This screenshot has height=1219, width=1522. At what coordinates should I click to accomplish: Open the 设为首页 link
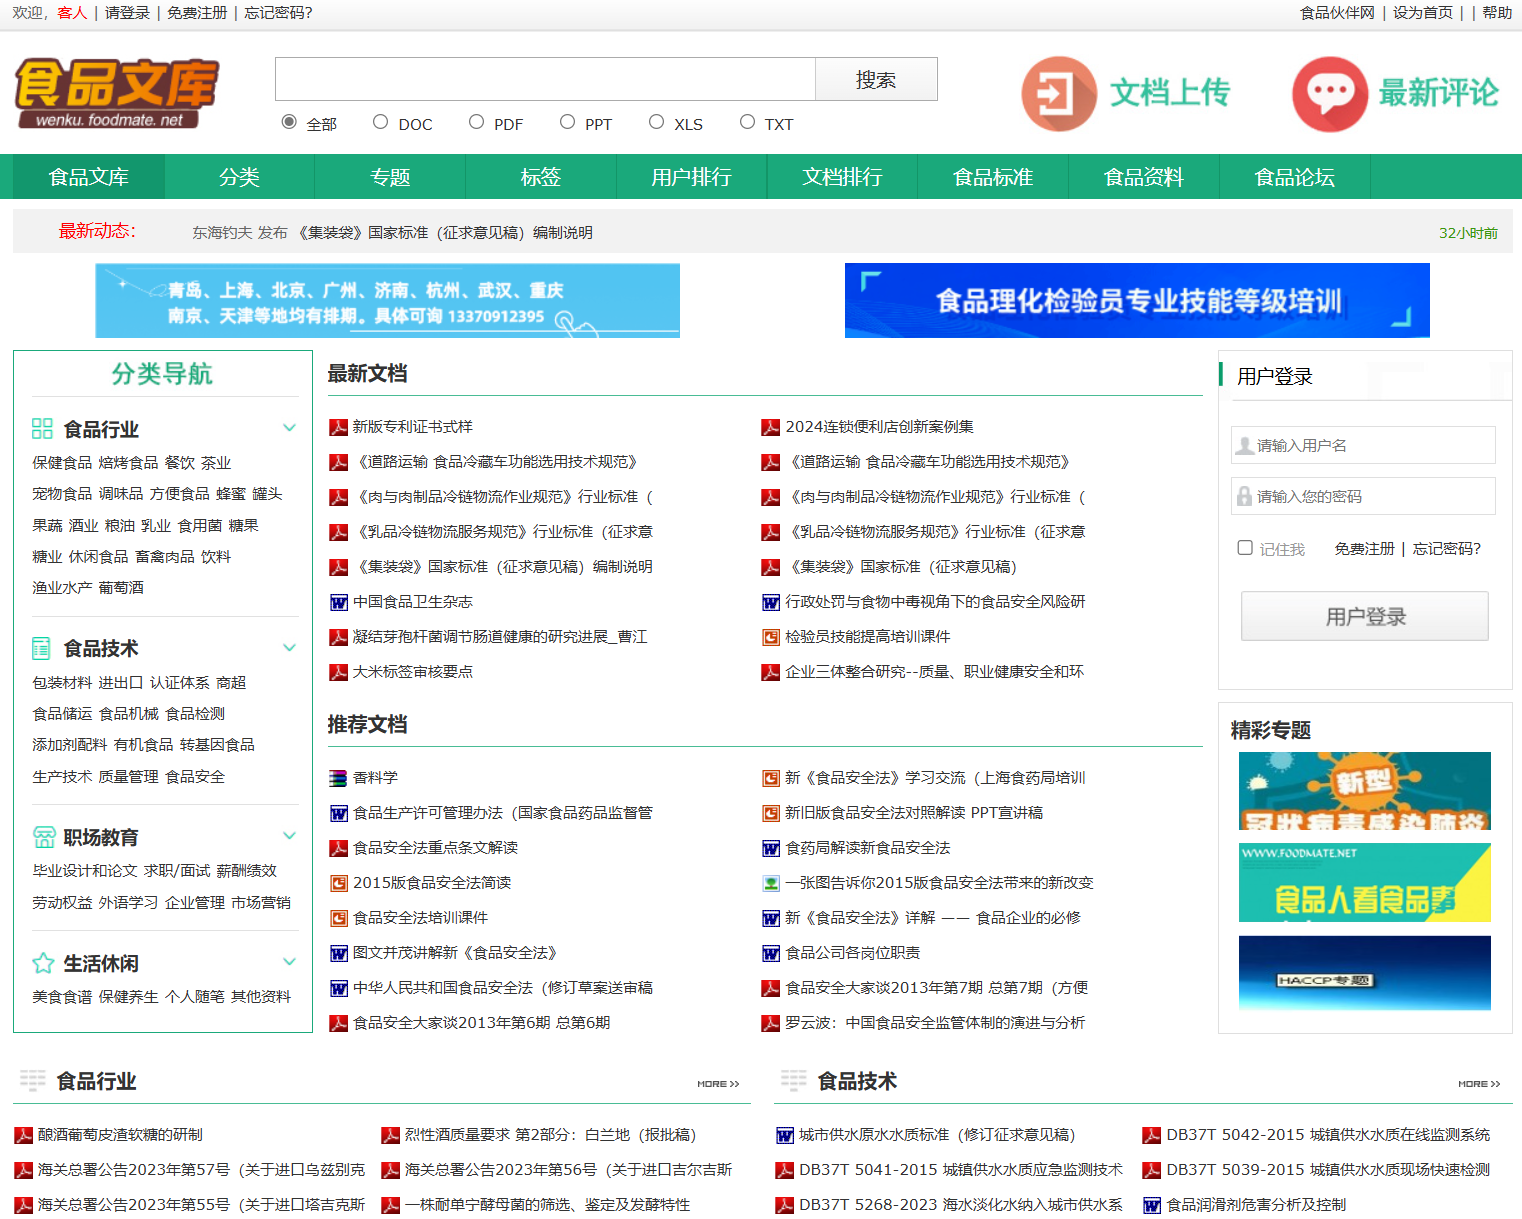(1423, 13)
